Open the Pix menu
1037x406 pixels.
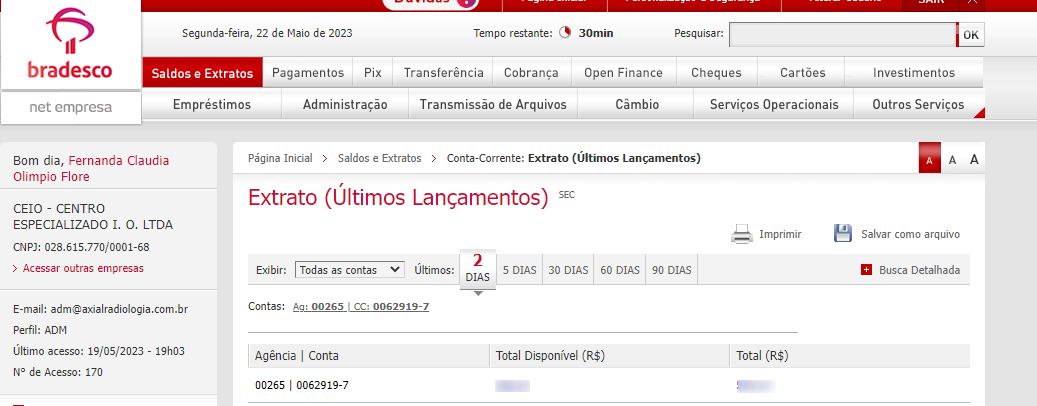pos(372,73)
